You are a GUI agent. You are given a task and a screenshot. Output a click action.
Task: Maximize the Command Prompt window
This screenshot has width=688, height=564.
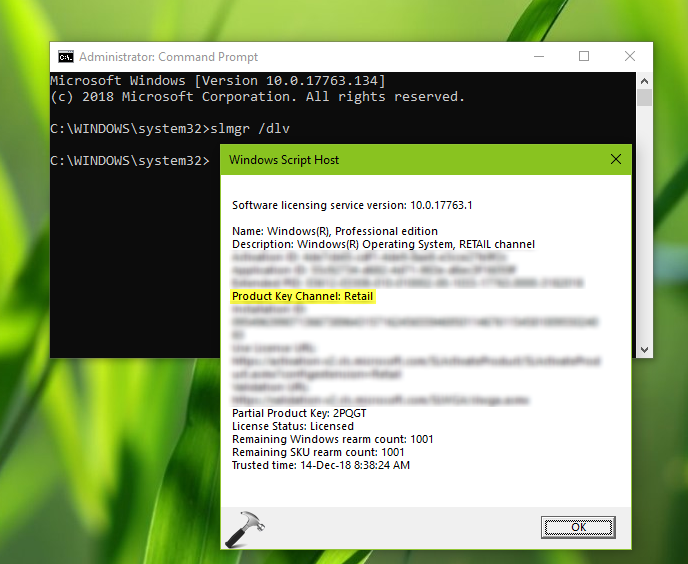coord(584,57)
